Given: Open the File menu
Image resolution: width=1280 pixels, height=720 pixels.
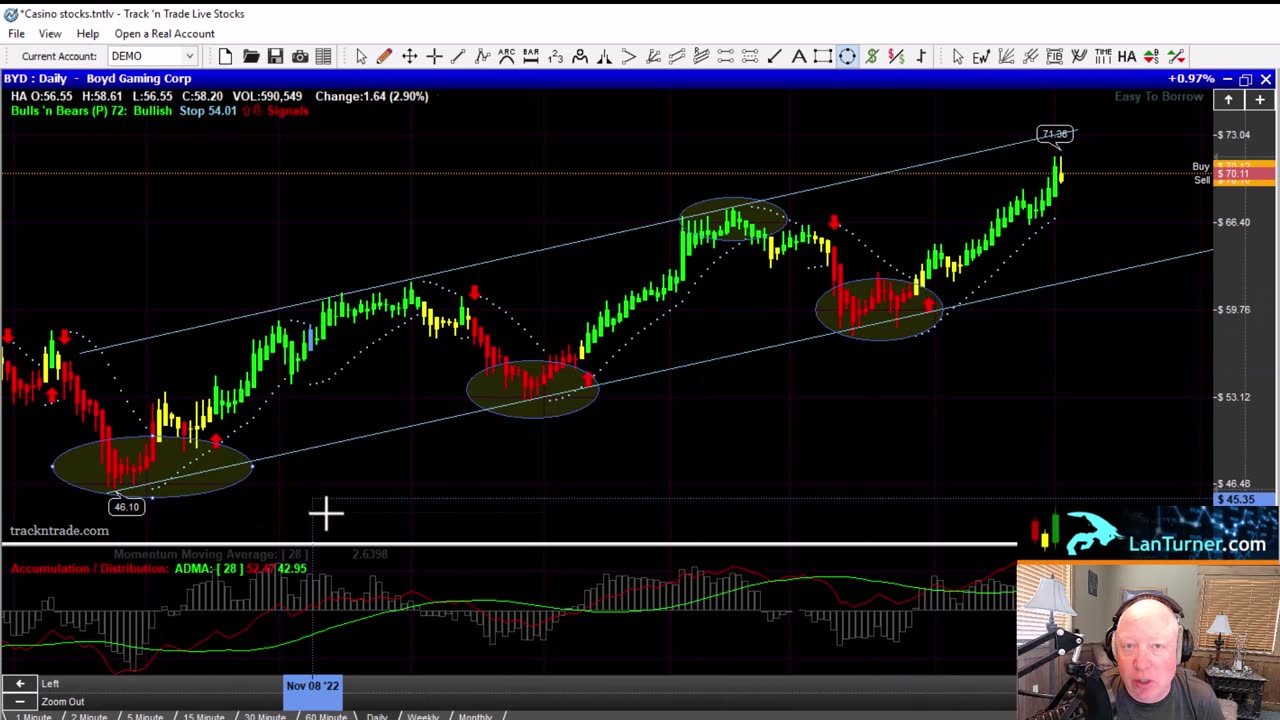Looking at the screenshot, I should click(x=17, y=33).
